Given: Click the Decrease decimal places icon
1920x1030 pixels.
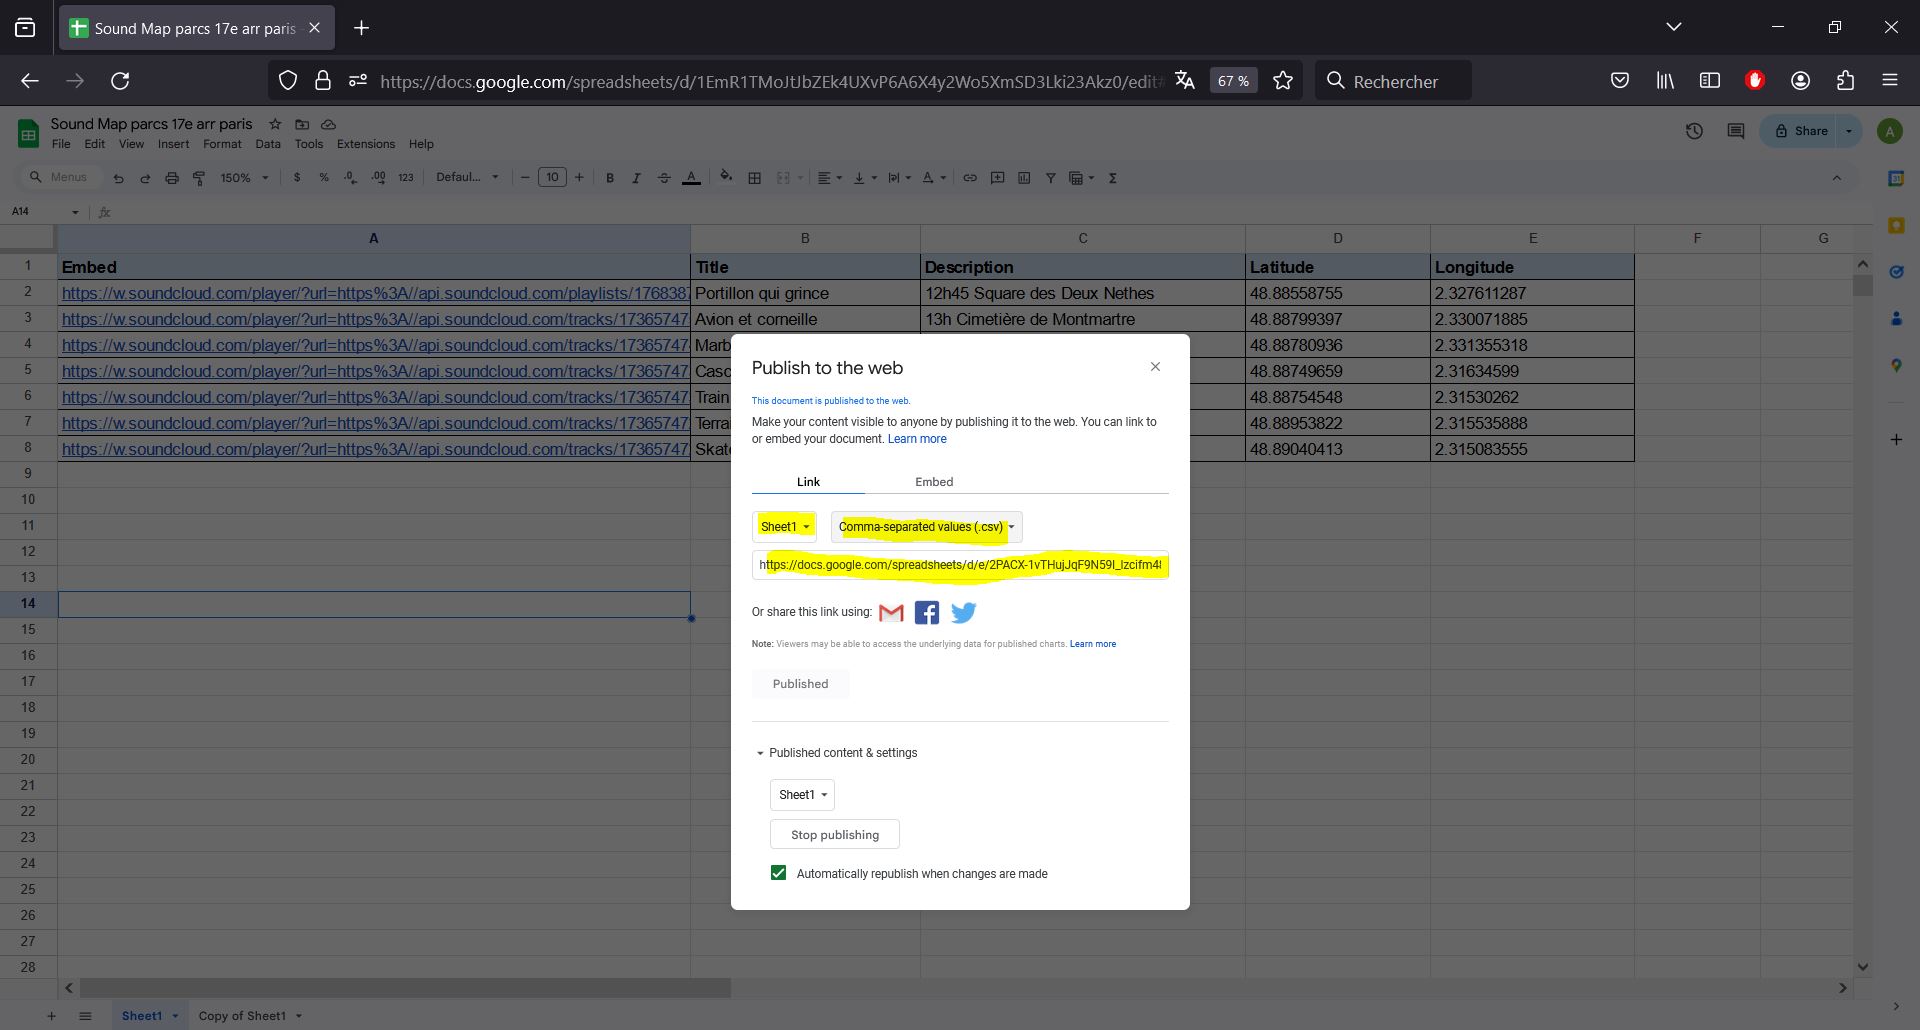Looking at the screenshot, I should coord(350,177).
